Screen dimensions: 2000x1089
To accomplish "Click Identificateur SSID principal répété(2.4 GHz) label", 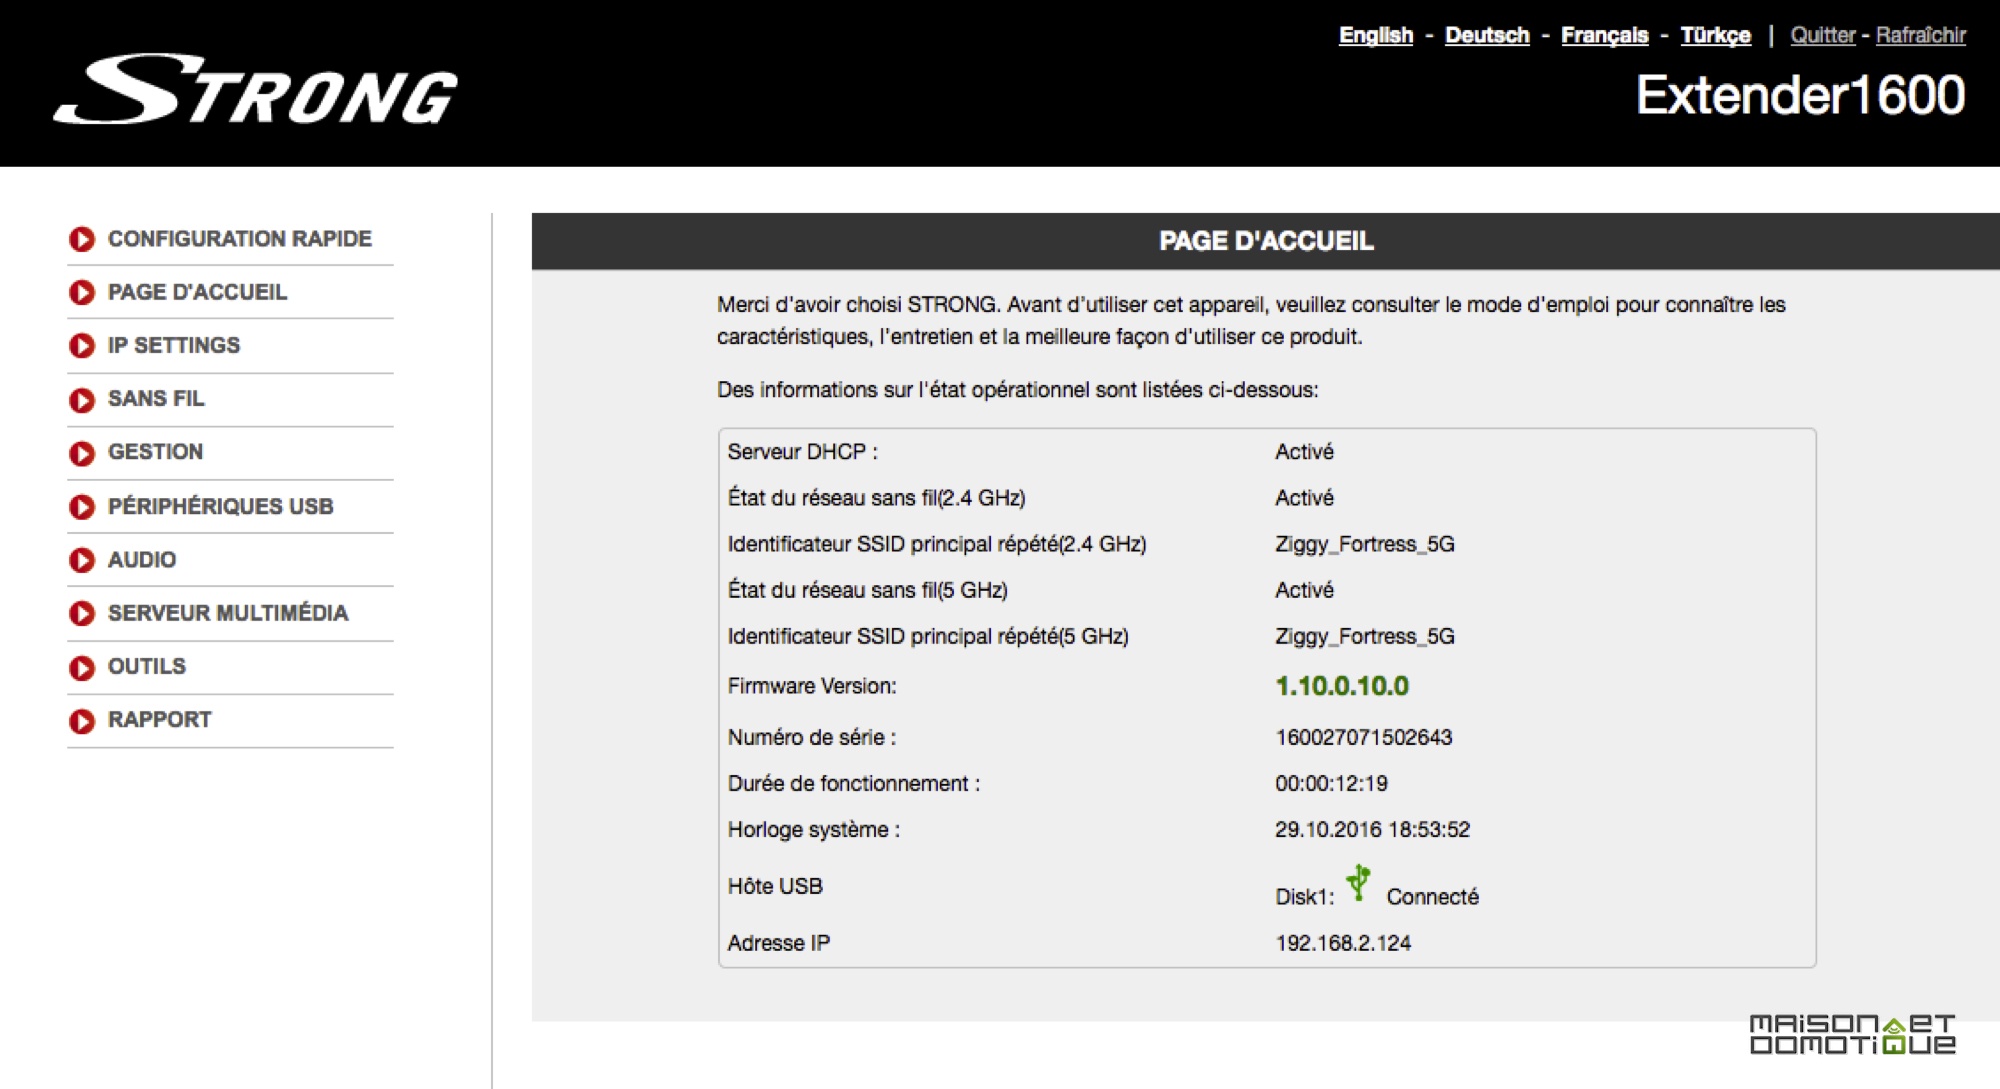I will (x=937, y=544).
